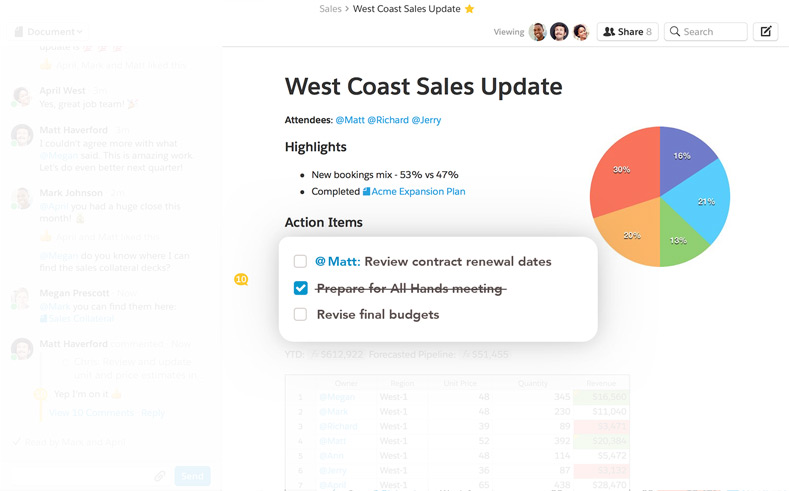The image size is (789, 491).
Task: Click the @Richard attendee mention
Action: (x=387, y=120)
